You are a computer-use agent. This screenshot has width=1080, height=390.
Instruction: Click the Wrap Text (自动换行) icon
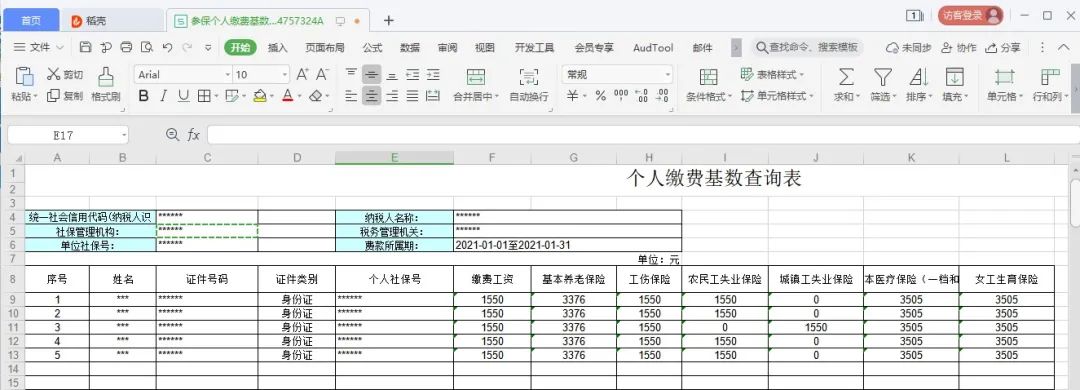click(x=528, y=76)
